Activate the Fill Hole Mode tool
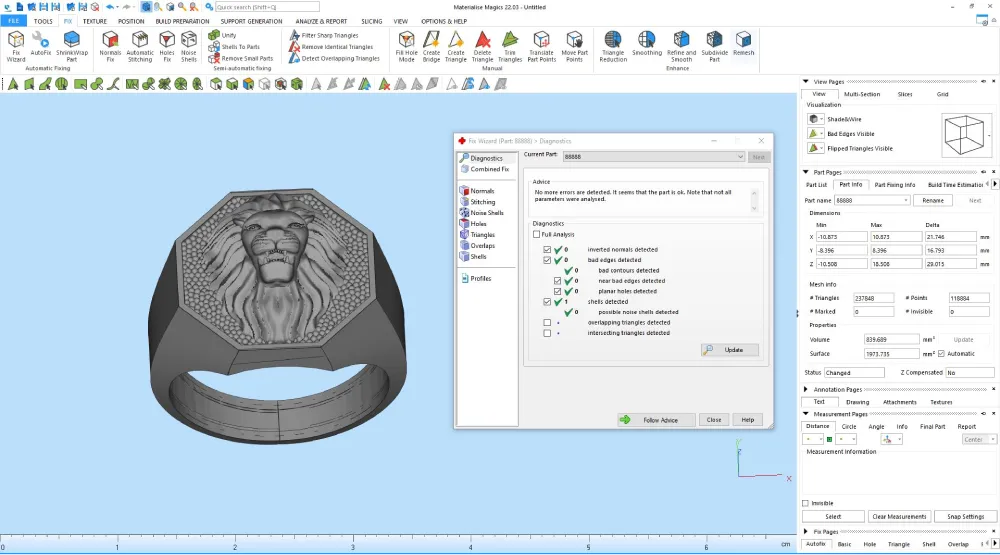 click(x=406, y=47)
